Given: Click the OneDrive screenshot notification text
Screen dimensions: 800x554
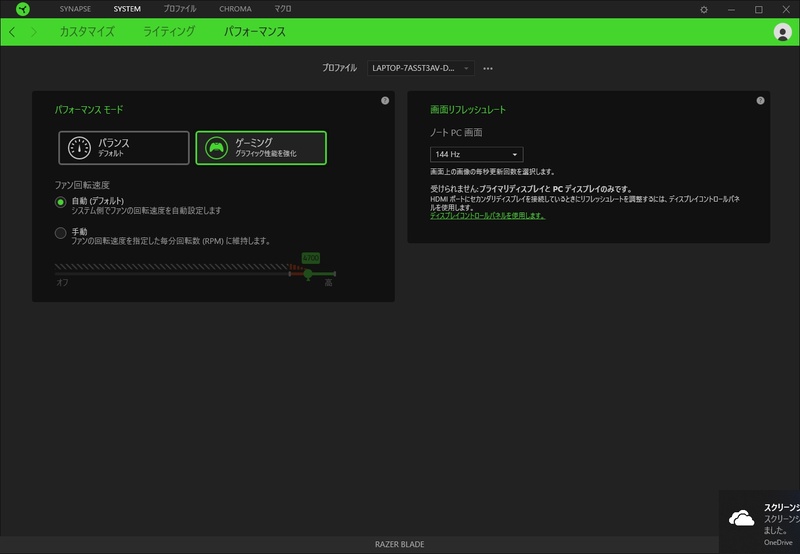Looking at the screenshot, I should (781, 519).
